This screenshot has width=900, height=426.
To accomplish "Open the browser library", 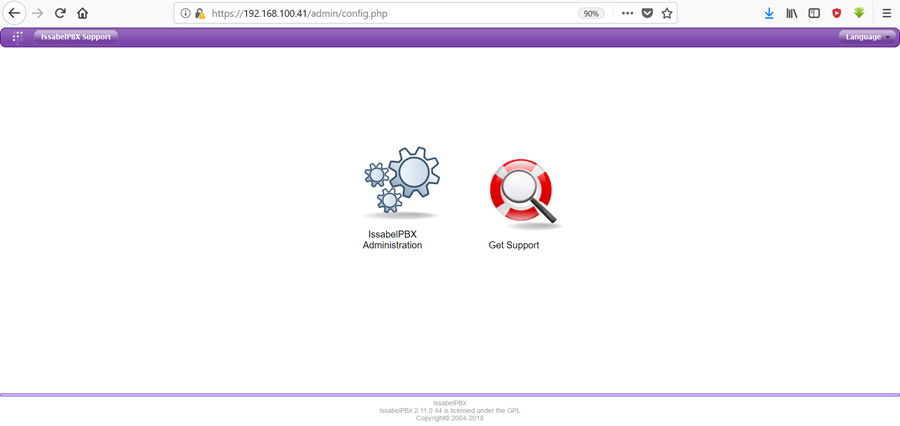I will click(792, 13).
